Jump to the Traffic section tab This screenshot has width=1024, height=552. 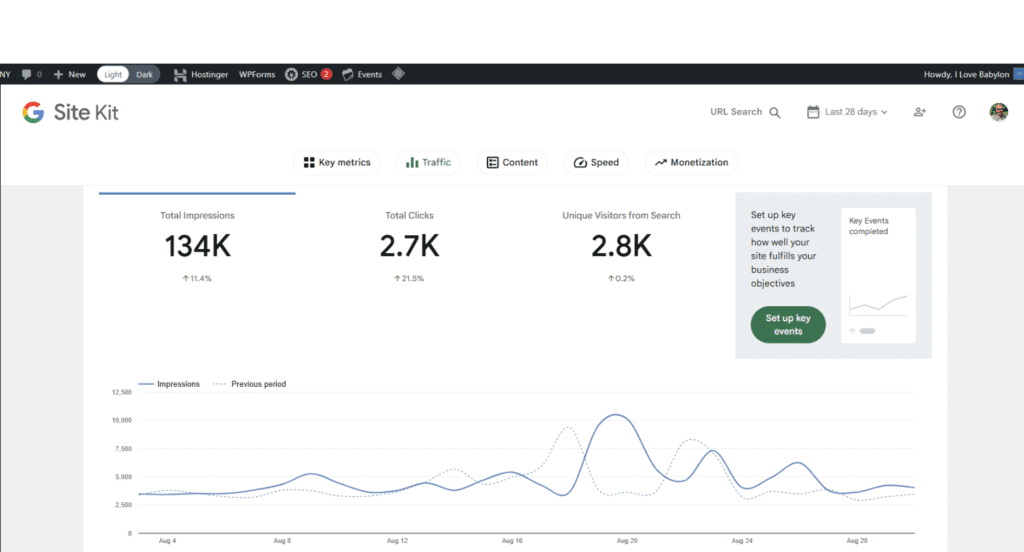[x=428, y=162]
